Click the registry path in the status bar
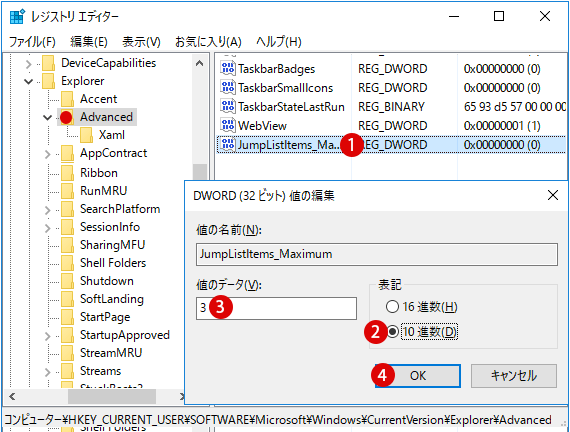Viewport: 570px width, 432px height. 278,420
